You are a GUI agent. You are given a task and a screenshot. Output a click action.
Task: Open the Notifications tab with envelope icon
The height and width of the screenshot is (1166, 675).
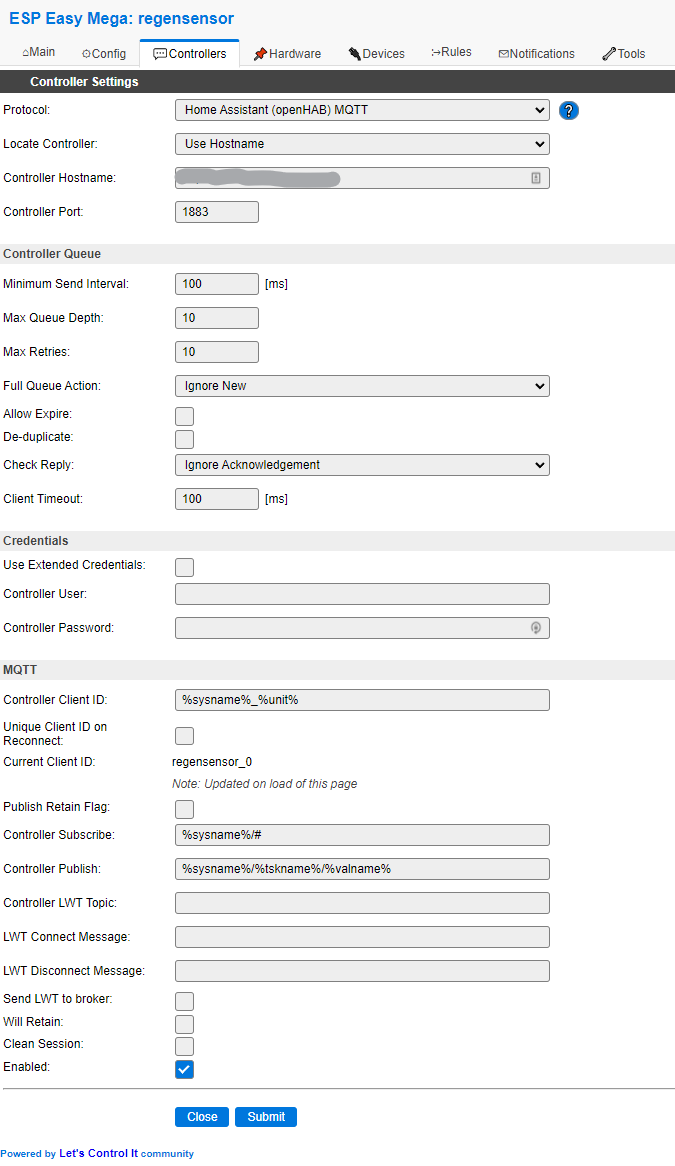coord(537,54)
